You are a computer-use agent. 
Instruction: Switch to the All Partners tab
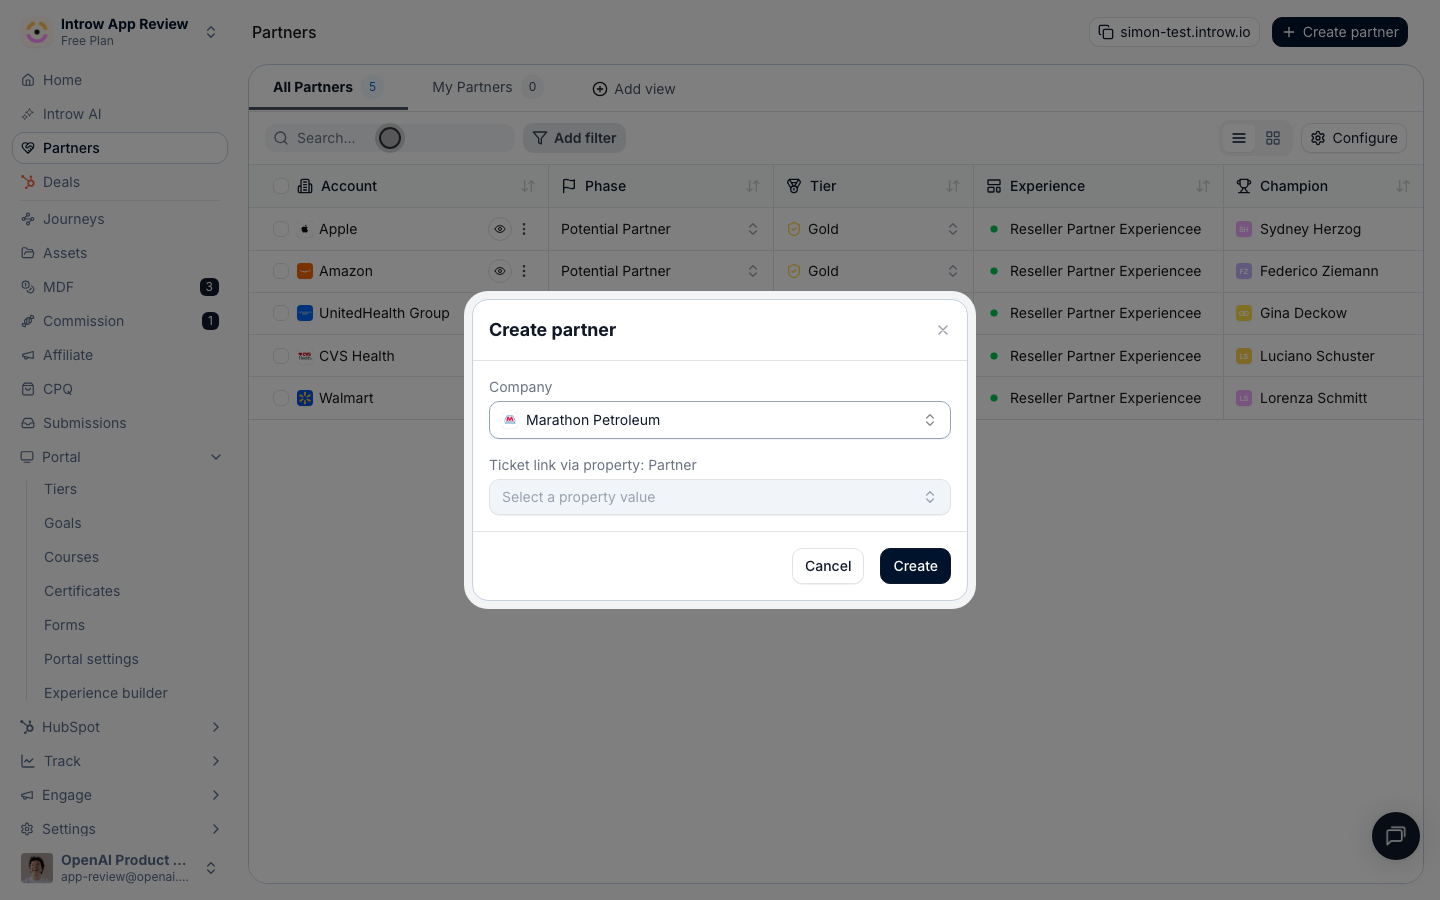tap(327, 87)
